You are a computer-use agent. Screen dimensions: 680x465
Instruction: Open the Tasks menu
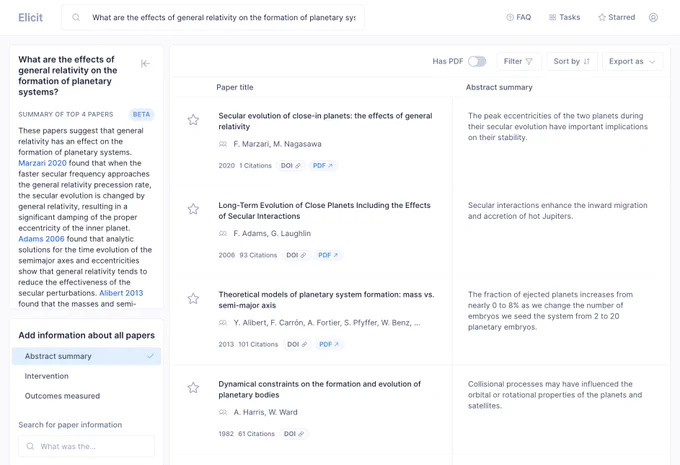(x=564, y=17)
